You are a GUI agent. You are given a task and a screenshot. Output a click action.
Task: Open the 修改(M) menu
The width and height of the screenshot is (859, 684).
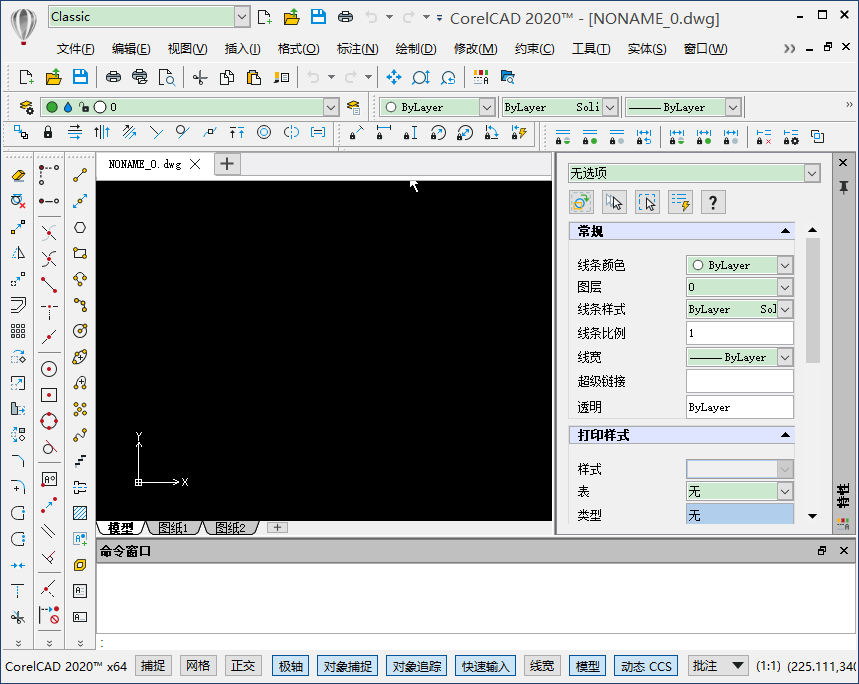[x=476, y=49]
